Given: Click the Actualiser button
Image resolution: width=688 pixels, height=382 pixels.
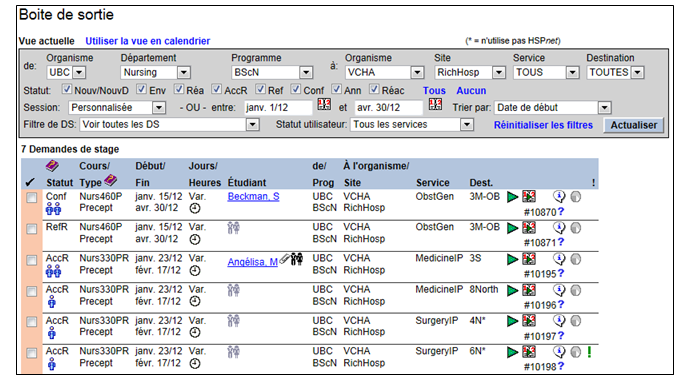Looking at the screenshot, I should [634, 125].
